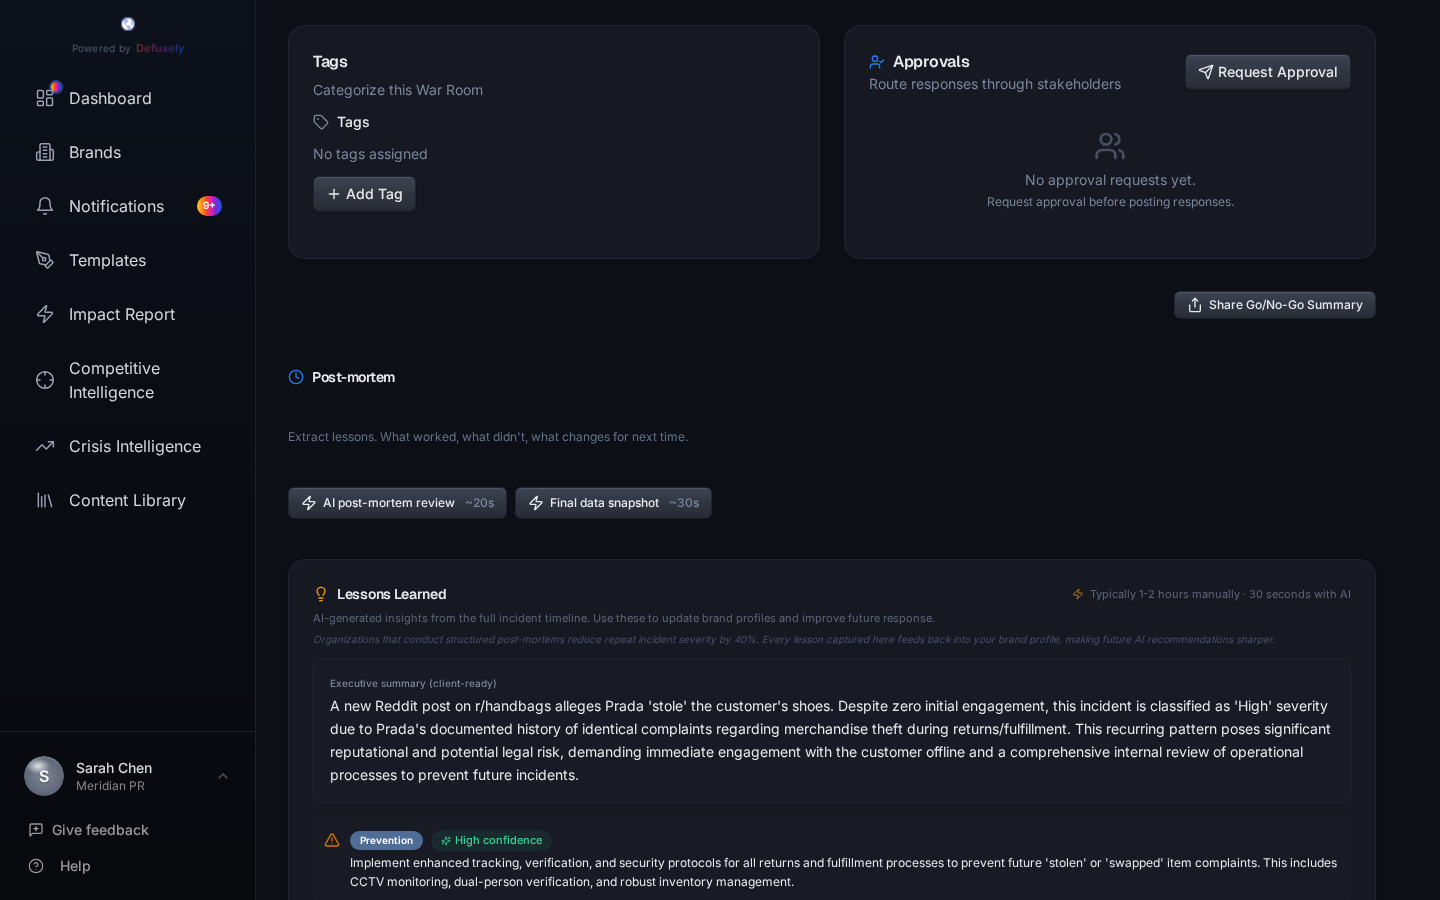Click the Defusely logo at the top

pos(128,24)
